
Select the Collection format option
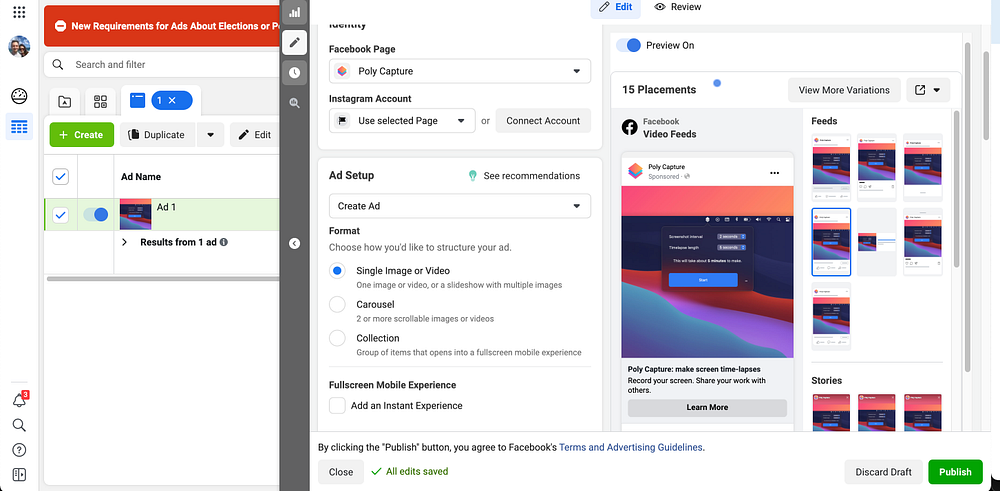point(337,338)
